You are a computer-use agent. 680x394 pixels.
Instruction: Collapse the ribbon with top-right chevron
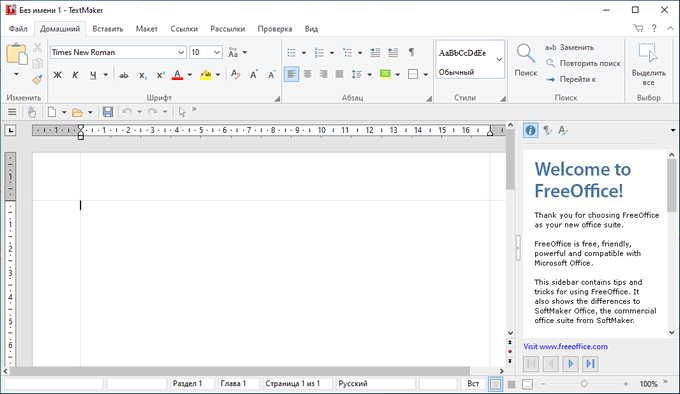point(670,29)
